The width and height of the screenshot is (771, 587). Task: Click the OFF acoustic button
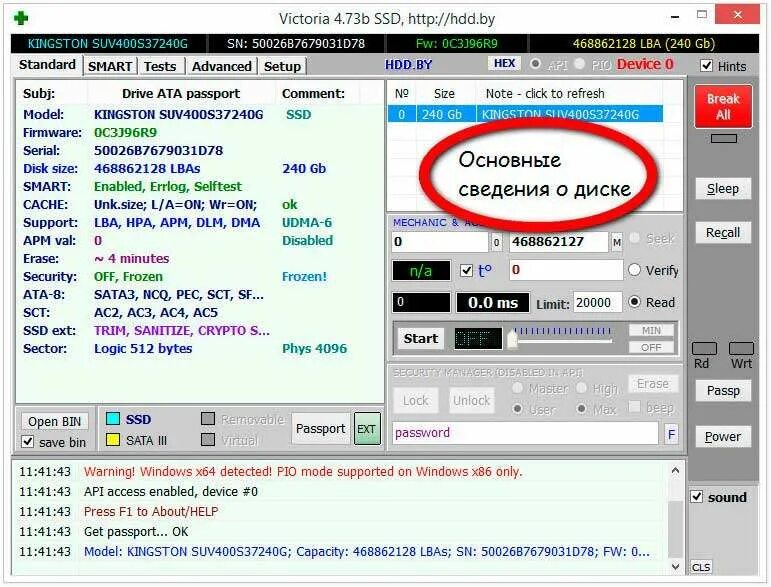point(651,347)
